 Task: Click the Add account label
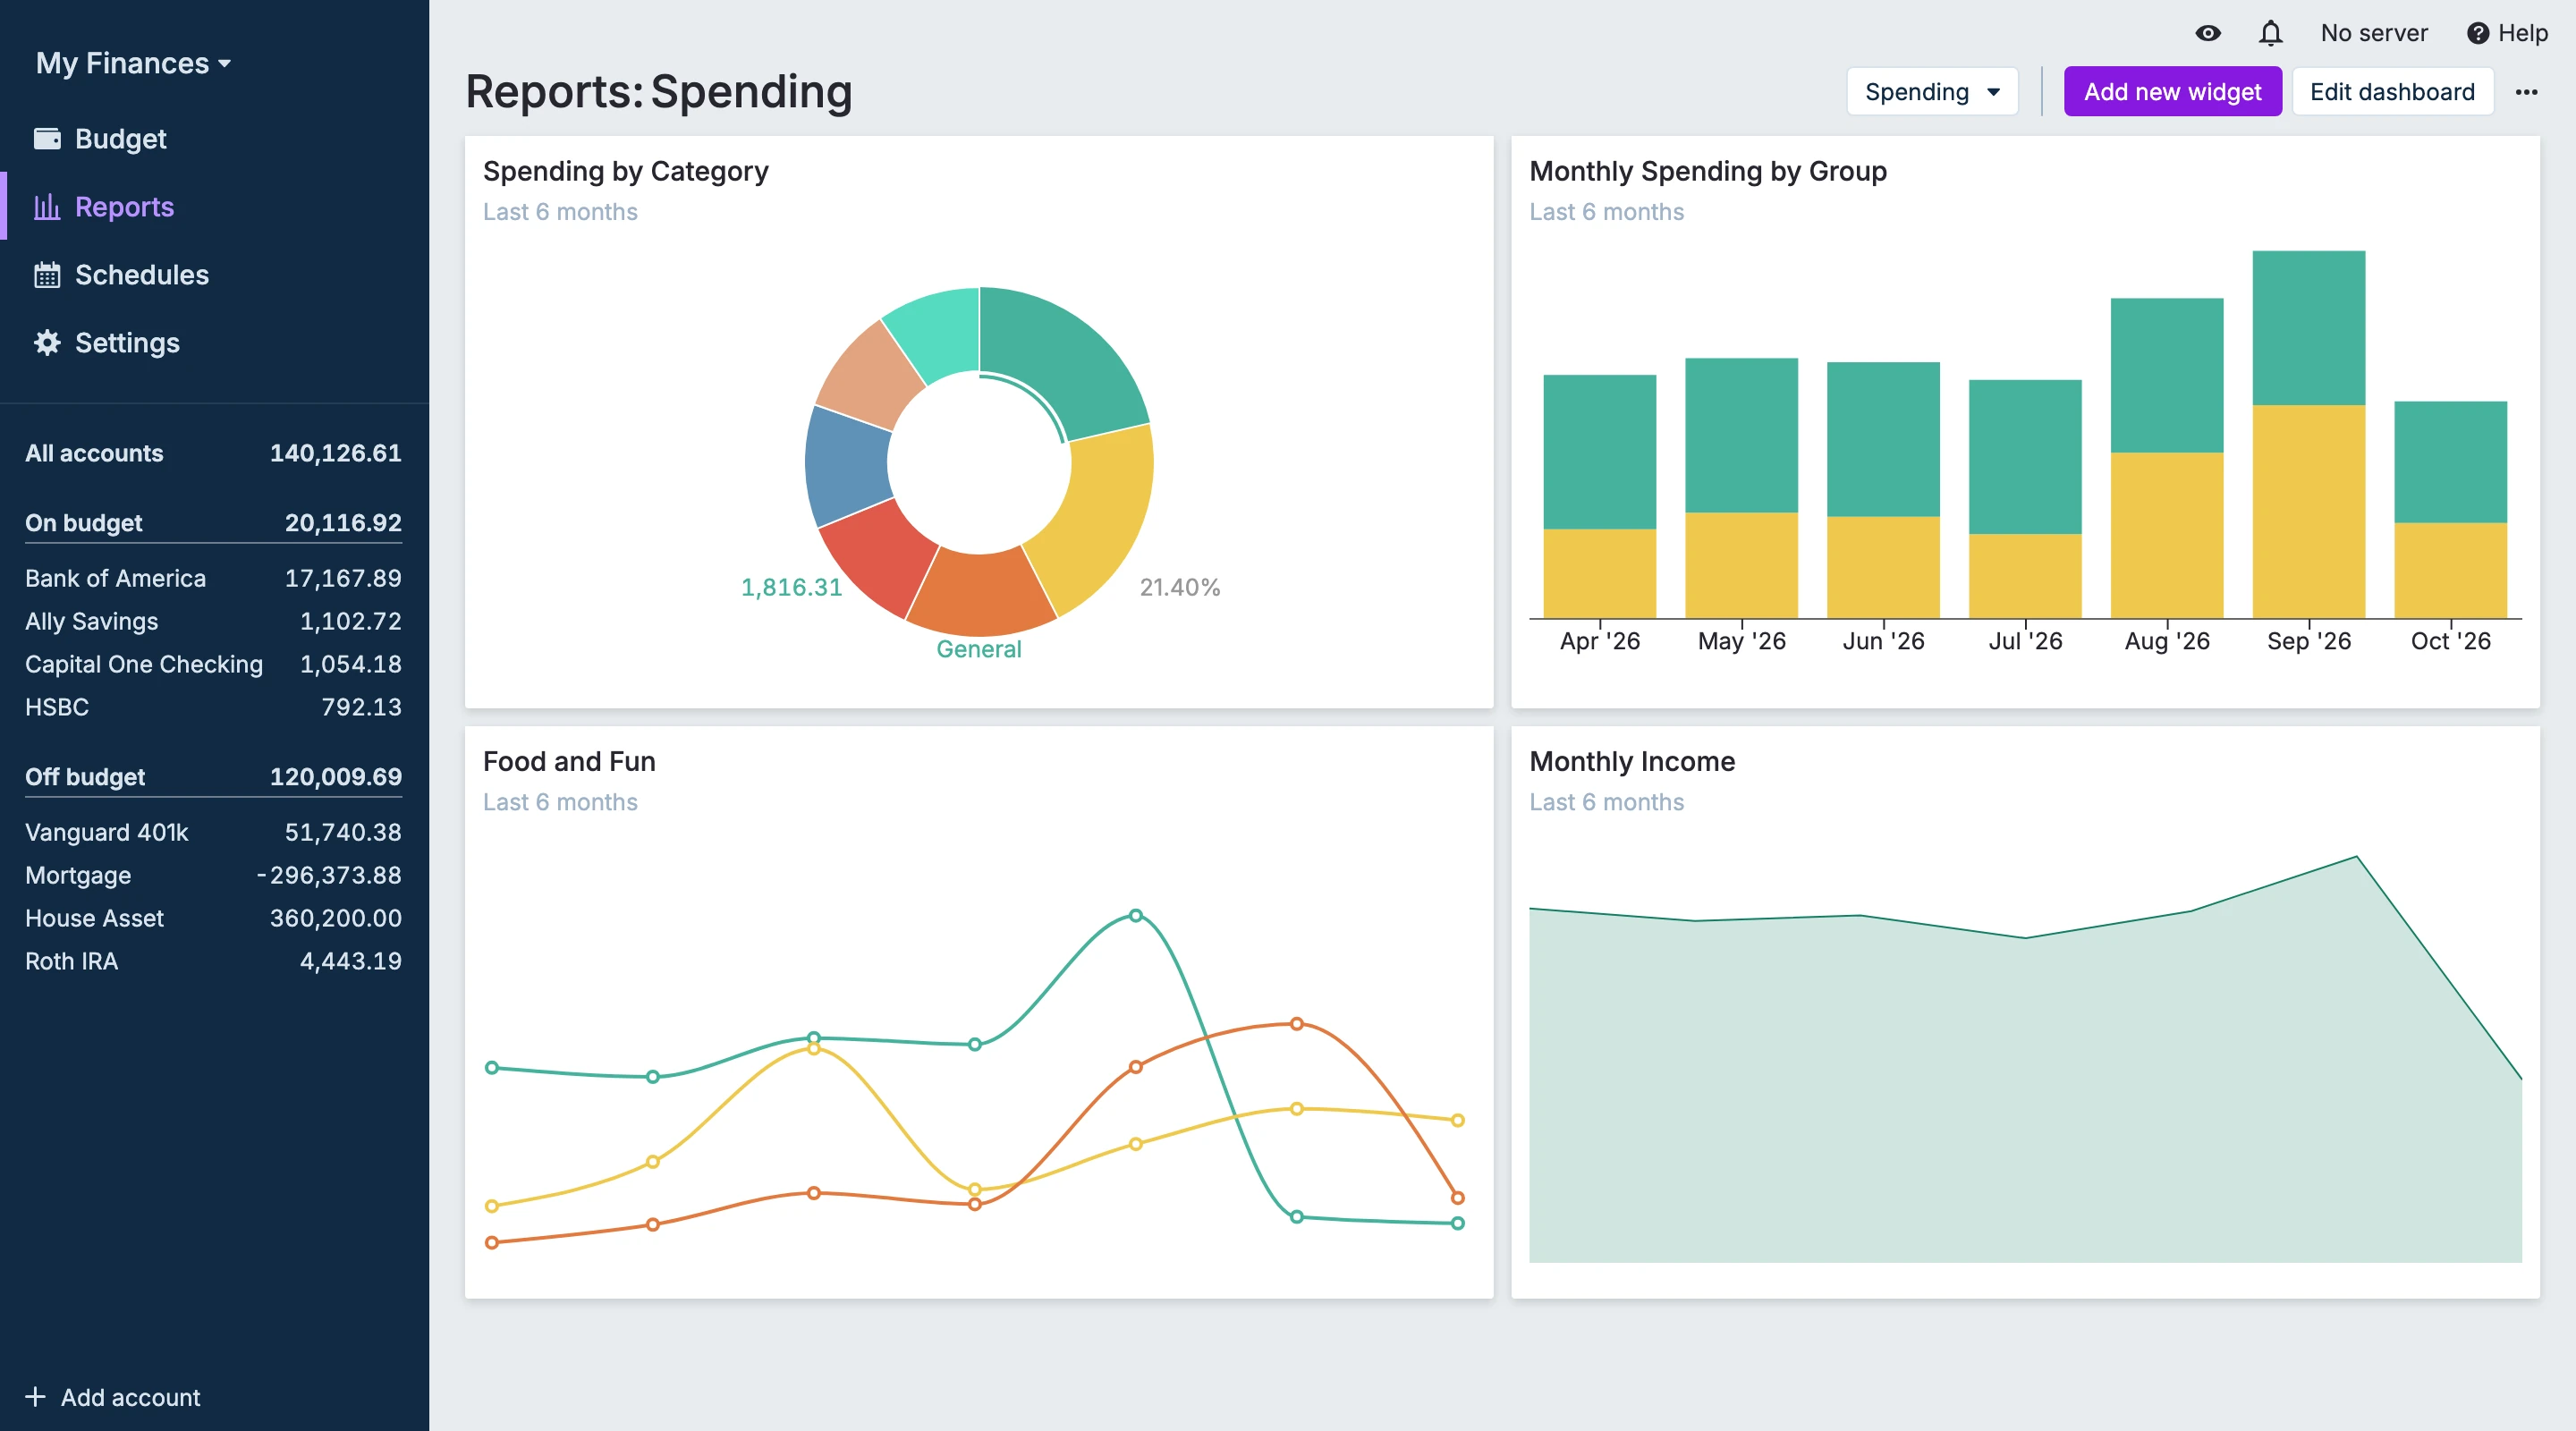pyautogui.click(x=130, y=1396)
